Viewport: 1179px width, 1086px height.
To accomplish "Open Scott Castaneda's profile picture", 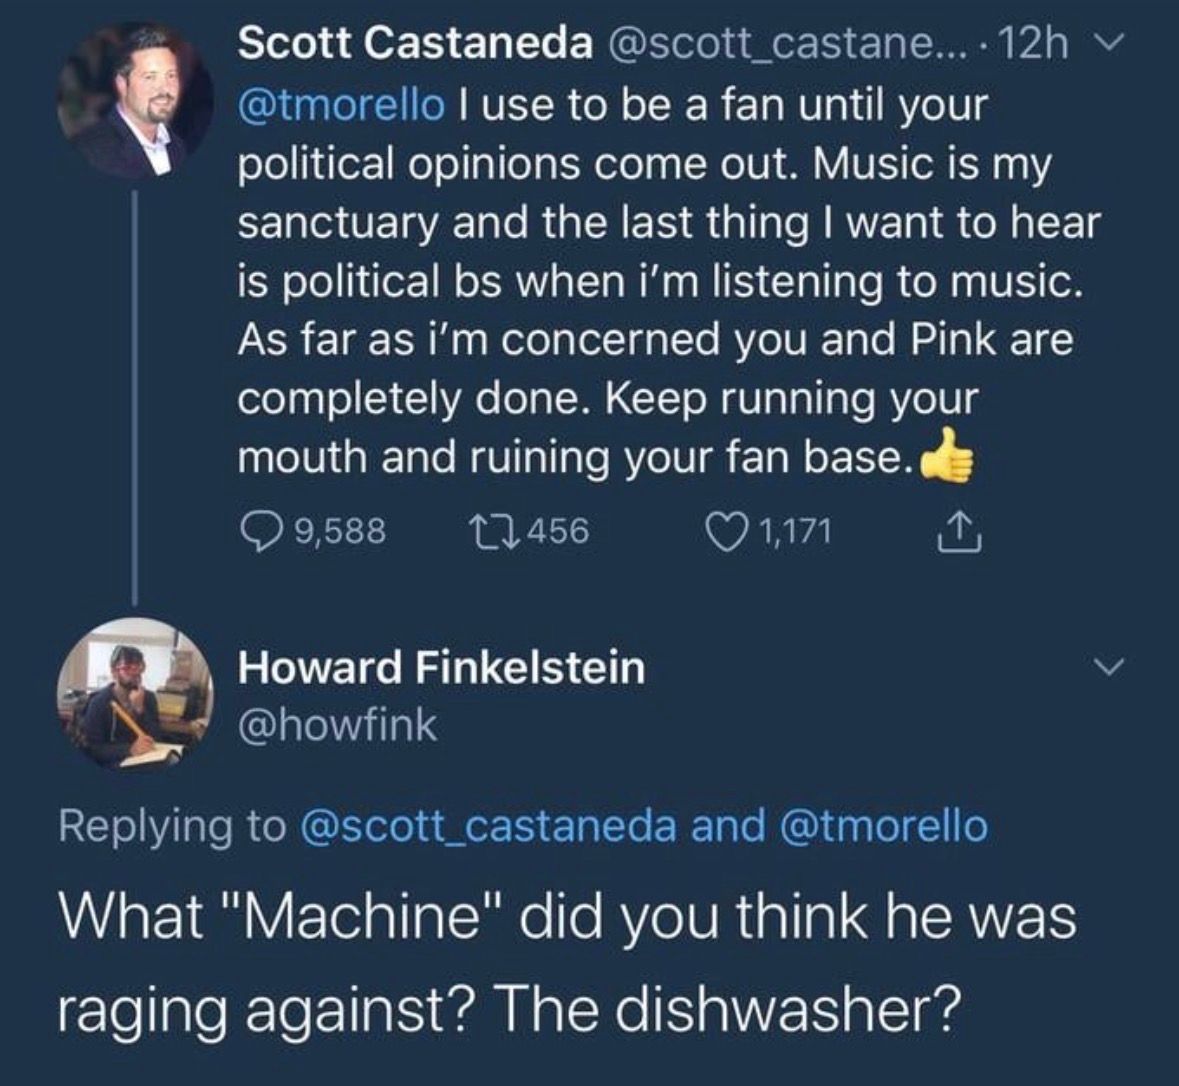I will (x=134, y=103).
